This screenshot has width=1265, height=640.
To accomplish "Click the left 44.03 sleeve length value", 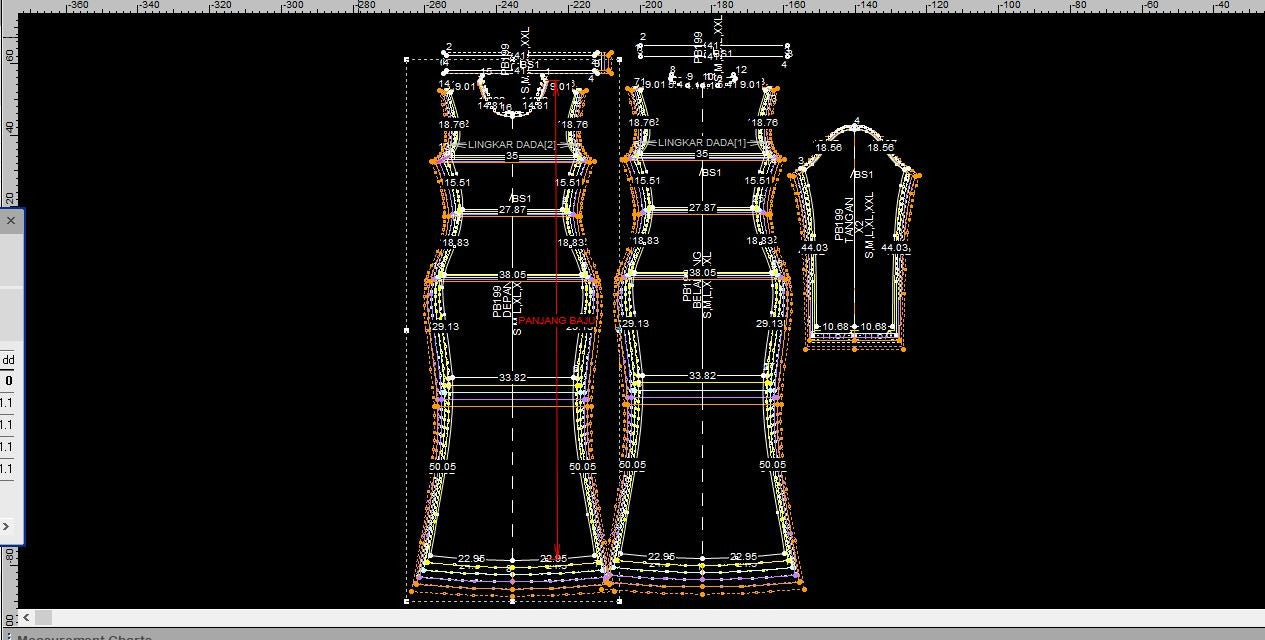I will 814,248.
